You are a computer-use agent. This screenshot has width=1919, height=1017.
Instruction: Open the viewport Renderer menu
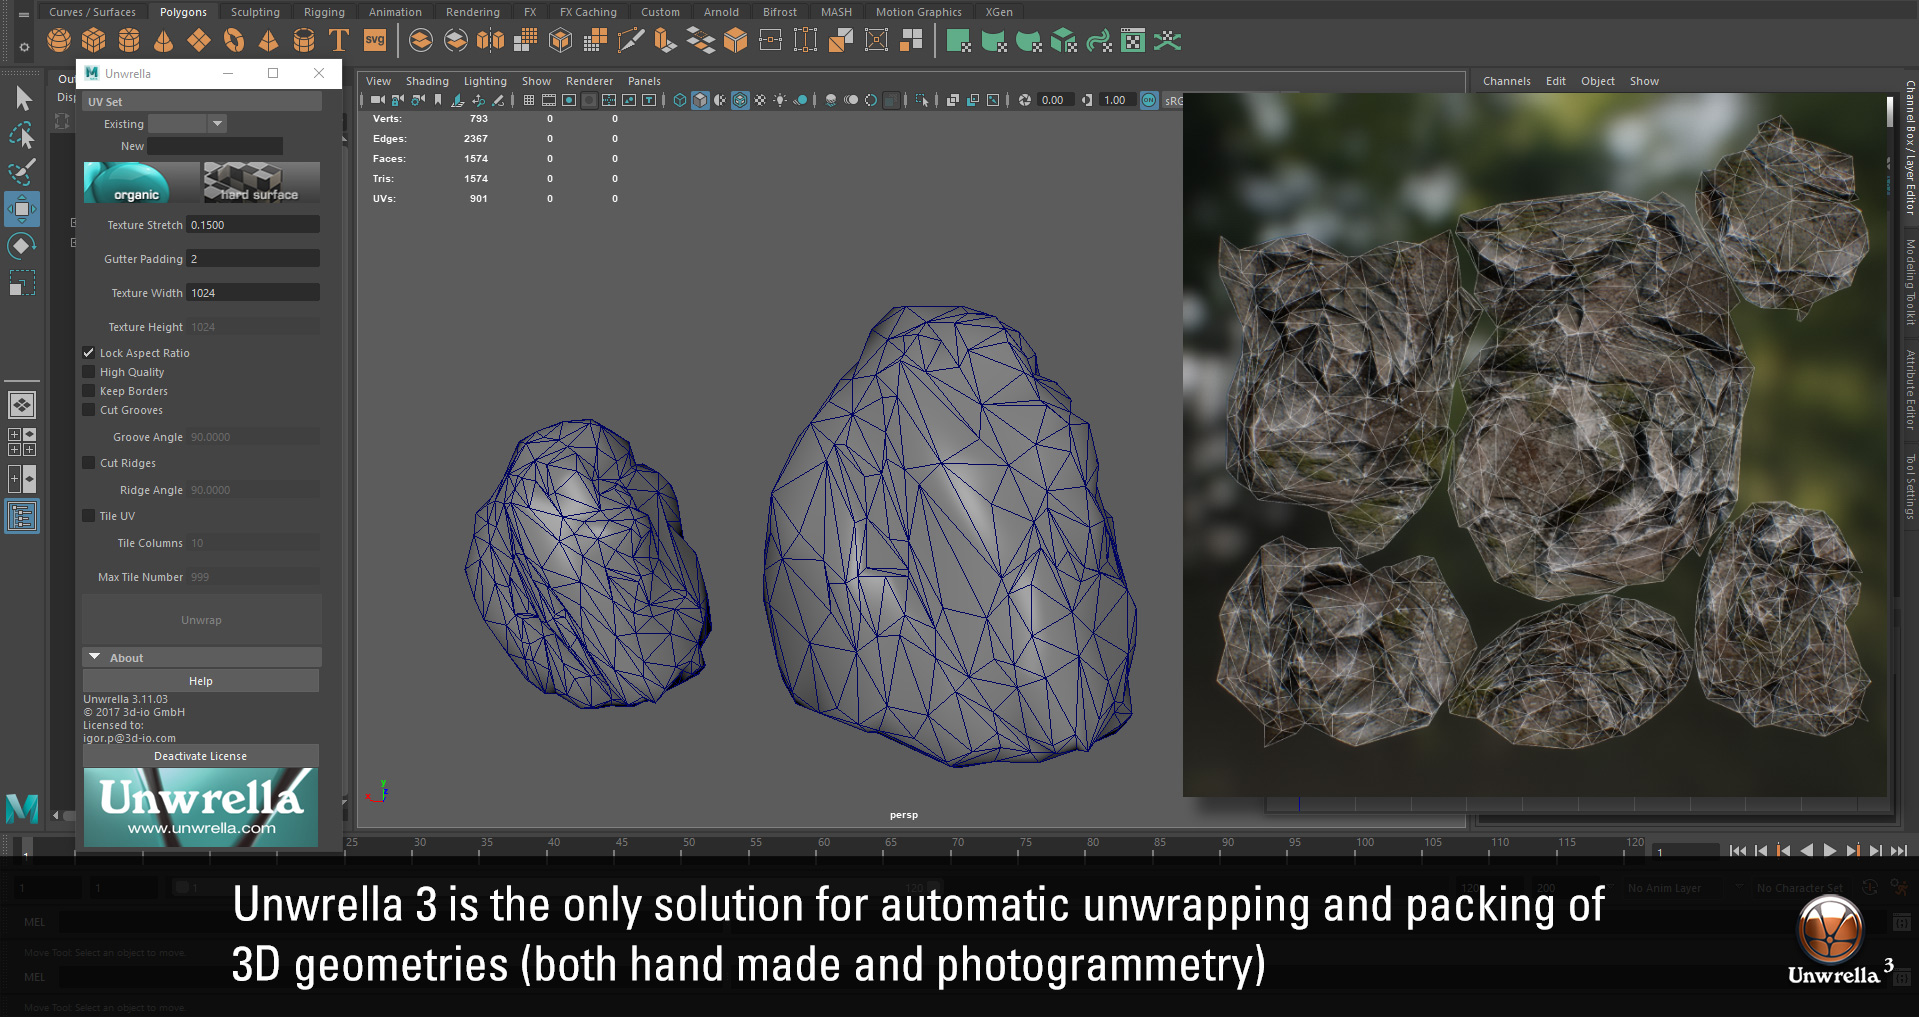click(x=589, y=81)
